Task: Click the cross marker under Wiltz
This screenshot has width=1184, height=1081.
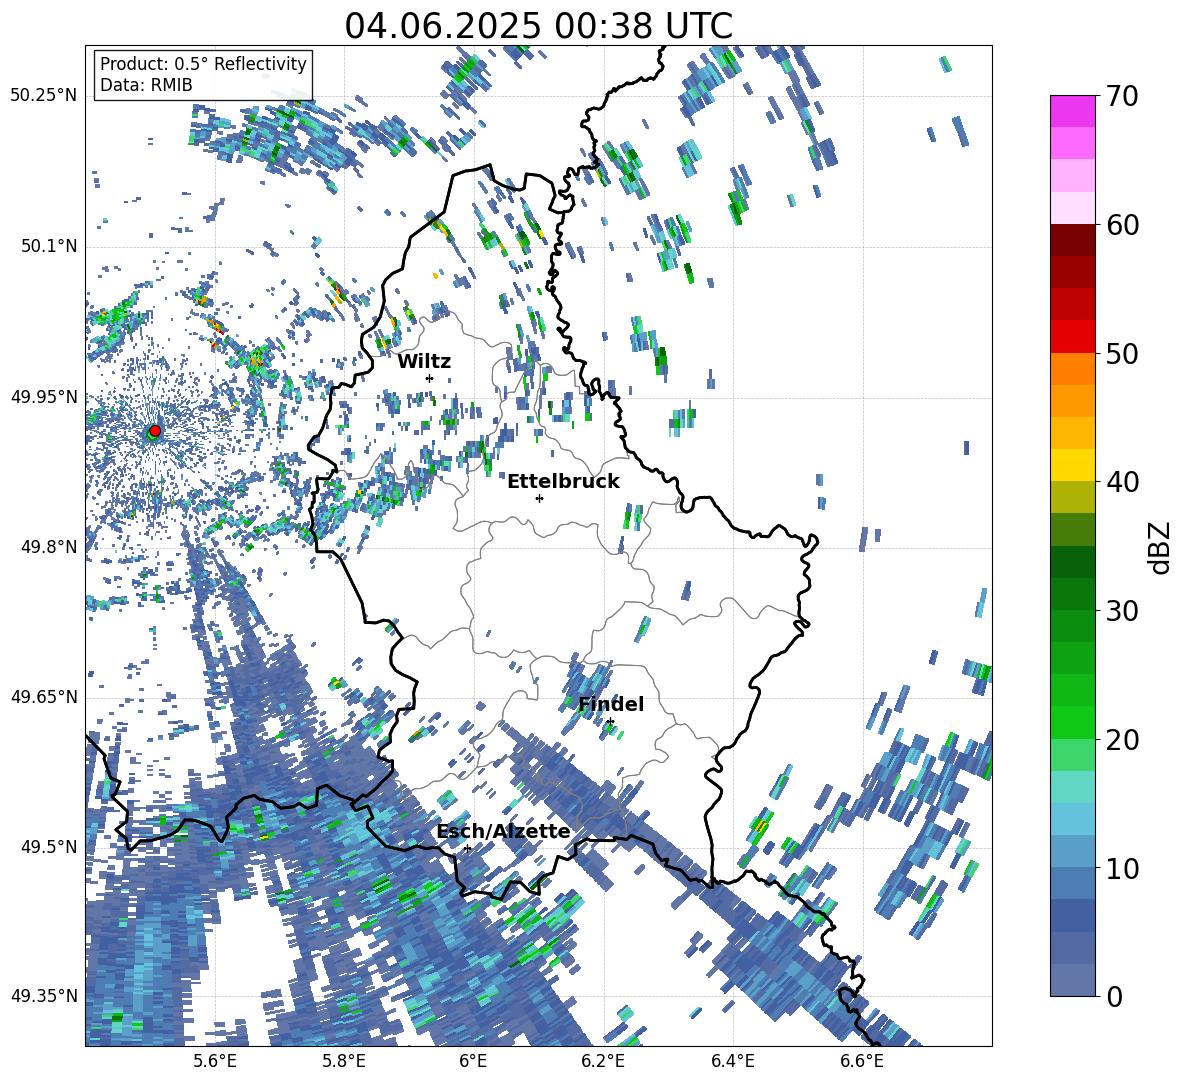Action: [x=429, y=378]
